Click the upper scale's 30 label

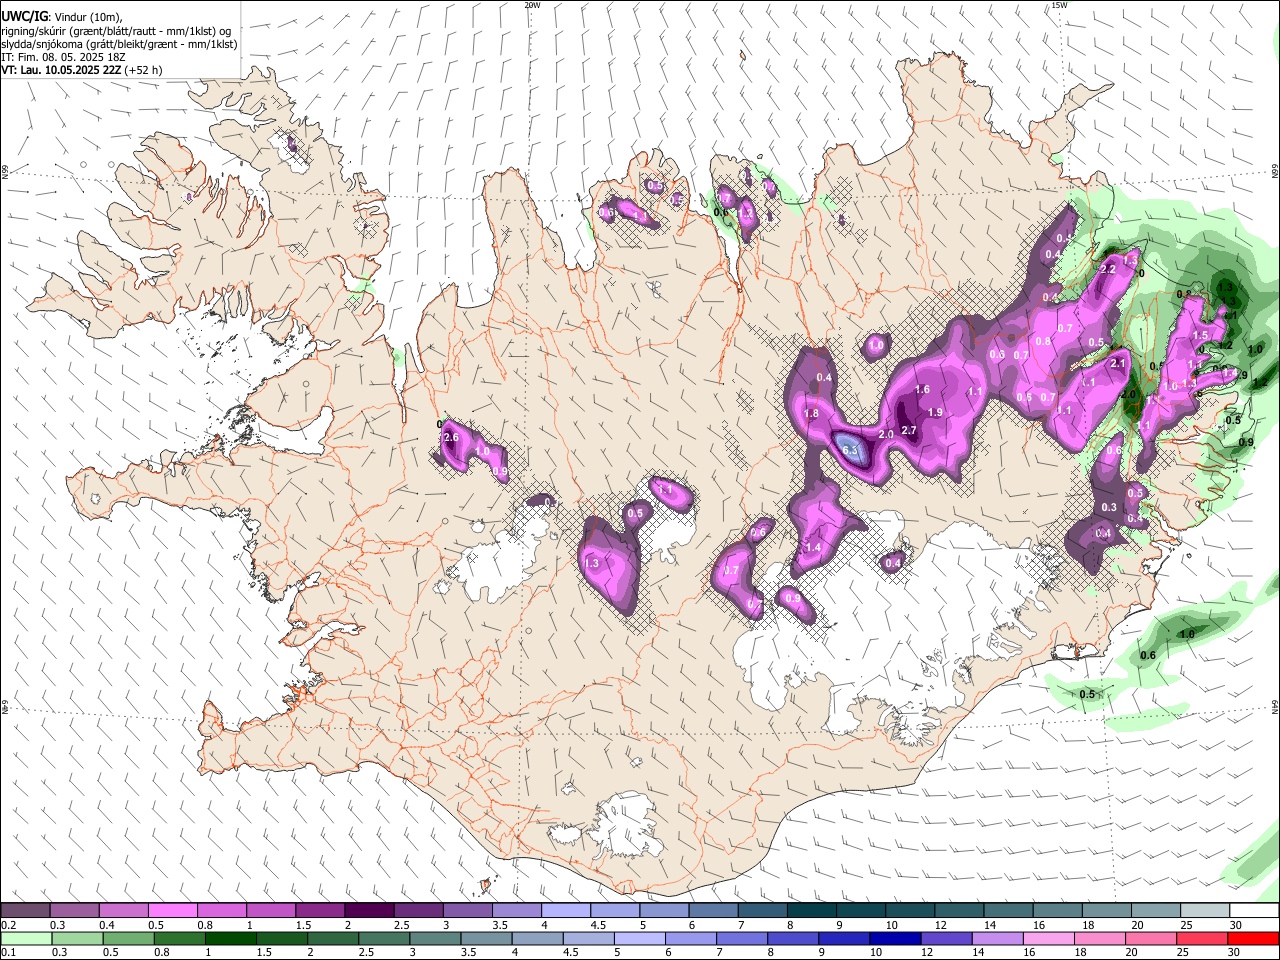click(x=1236, y=925)
